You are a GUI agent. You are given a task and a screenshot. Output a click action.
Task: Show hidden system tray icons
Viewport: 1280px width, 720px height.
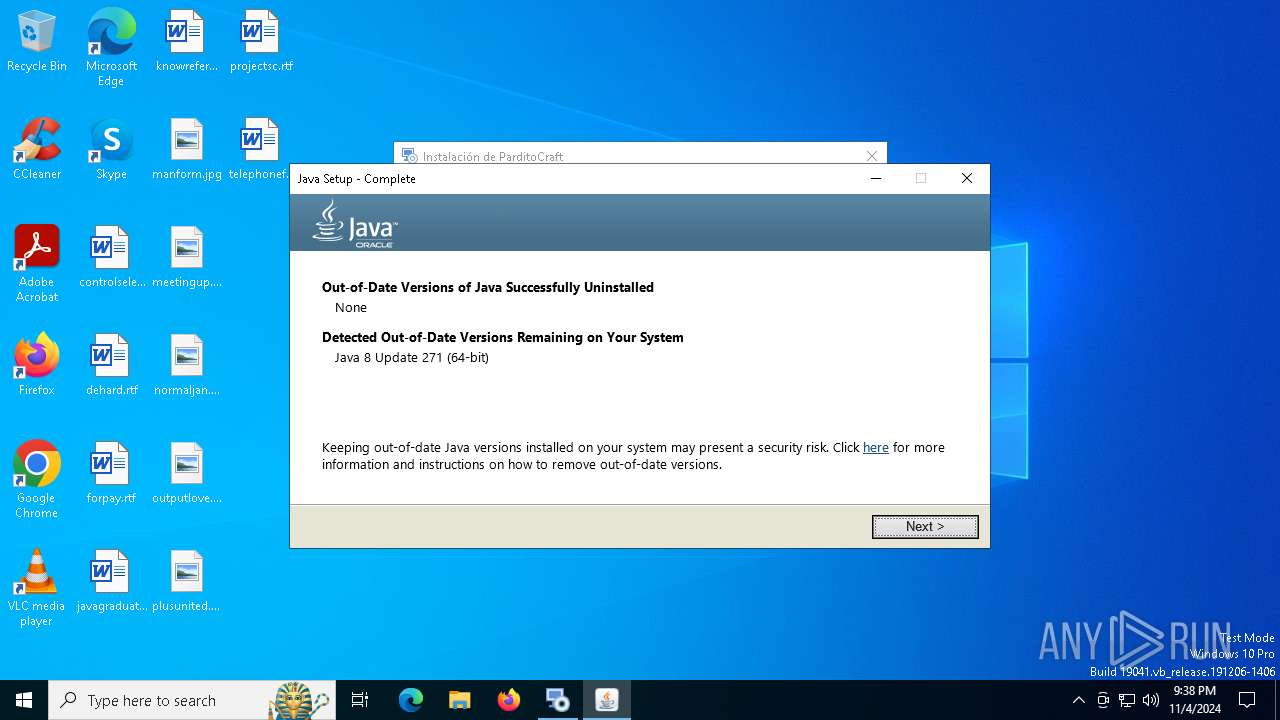[1078, 700]
